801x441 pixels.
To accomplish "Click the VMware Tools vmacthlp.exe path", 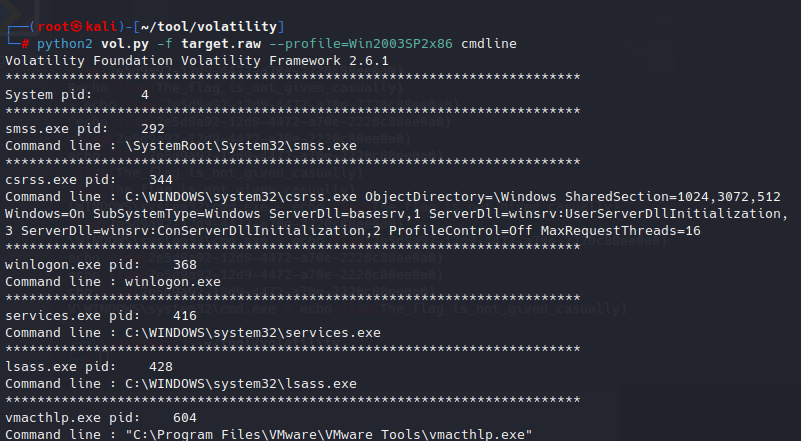I will tap(329, 434).
